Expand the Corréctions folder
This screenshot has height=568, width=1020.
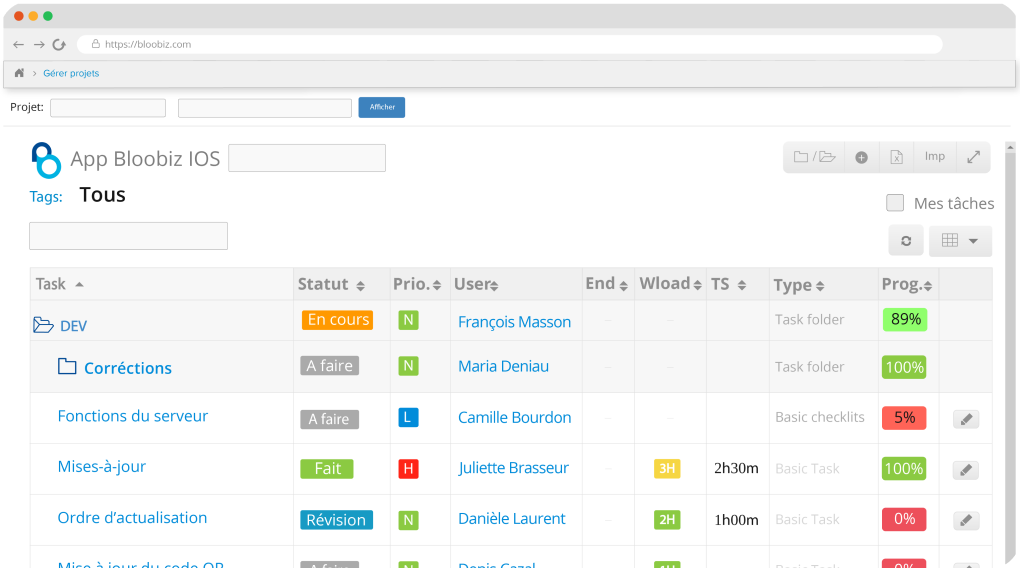(67, 367)
